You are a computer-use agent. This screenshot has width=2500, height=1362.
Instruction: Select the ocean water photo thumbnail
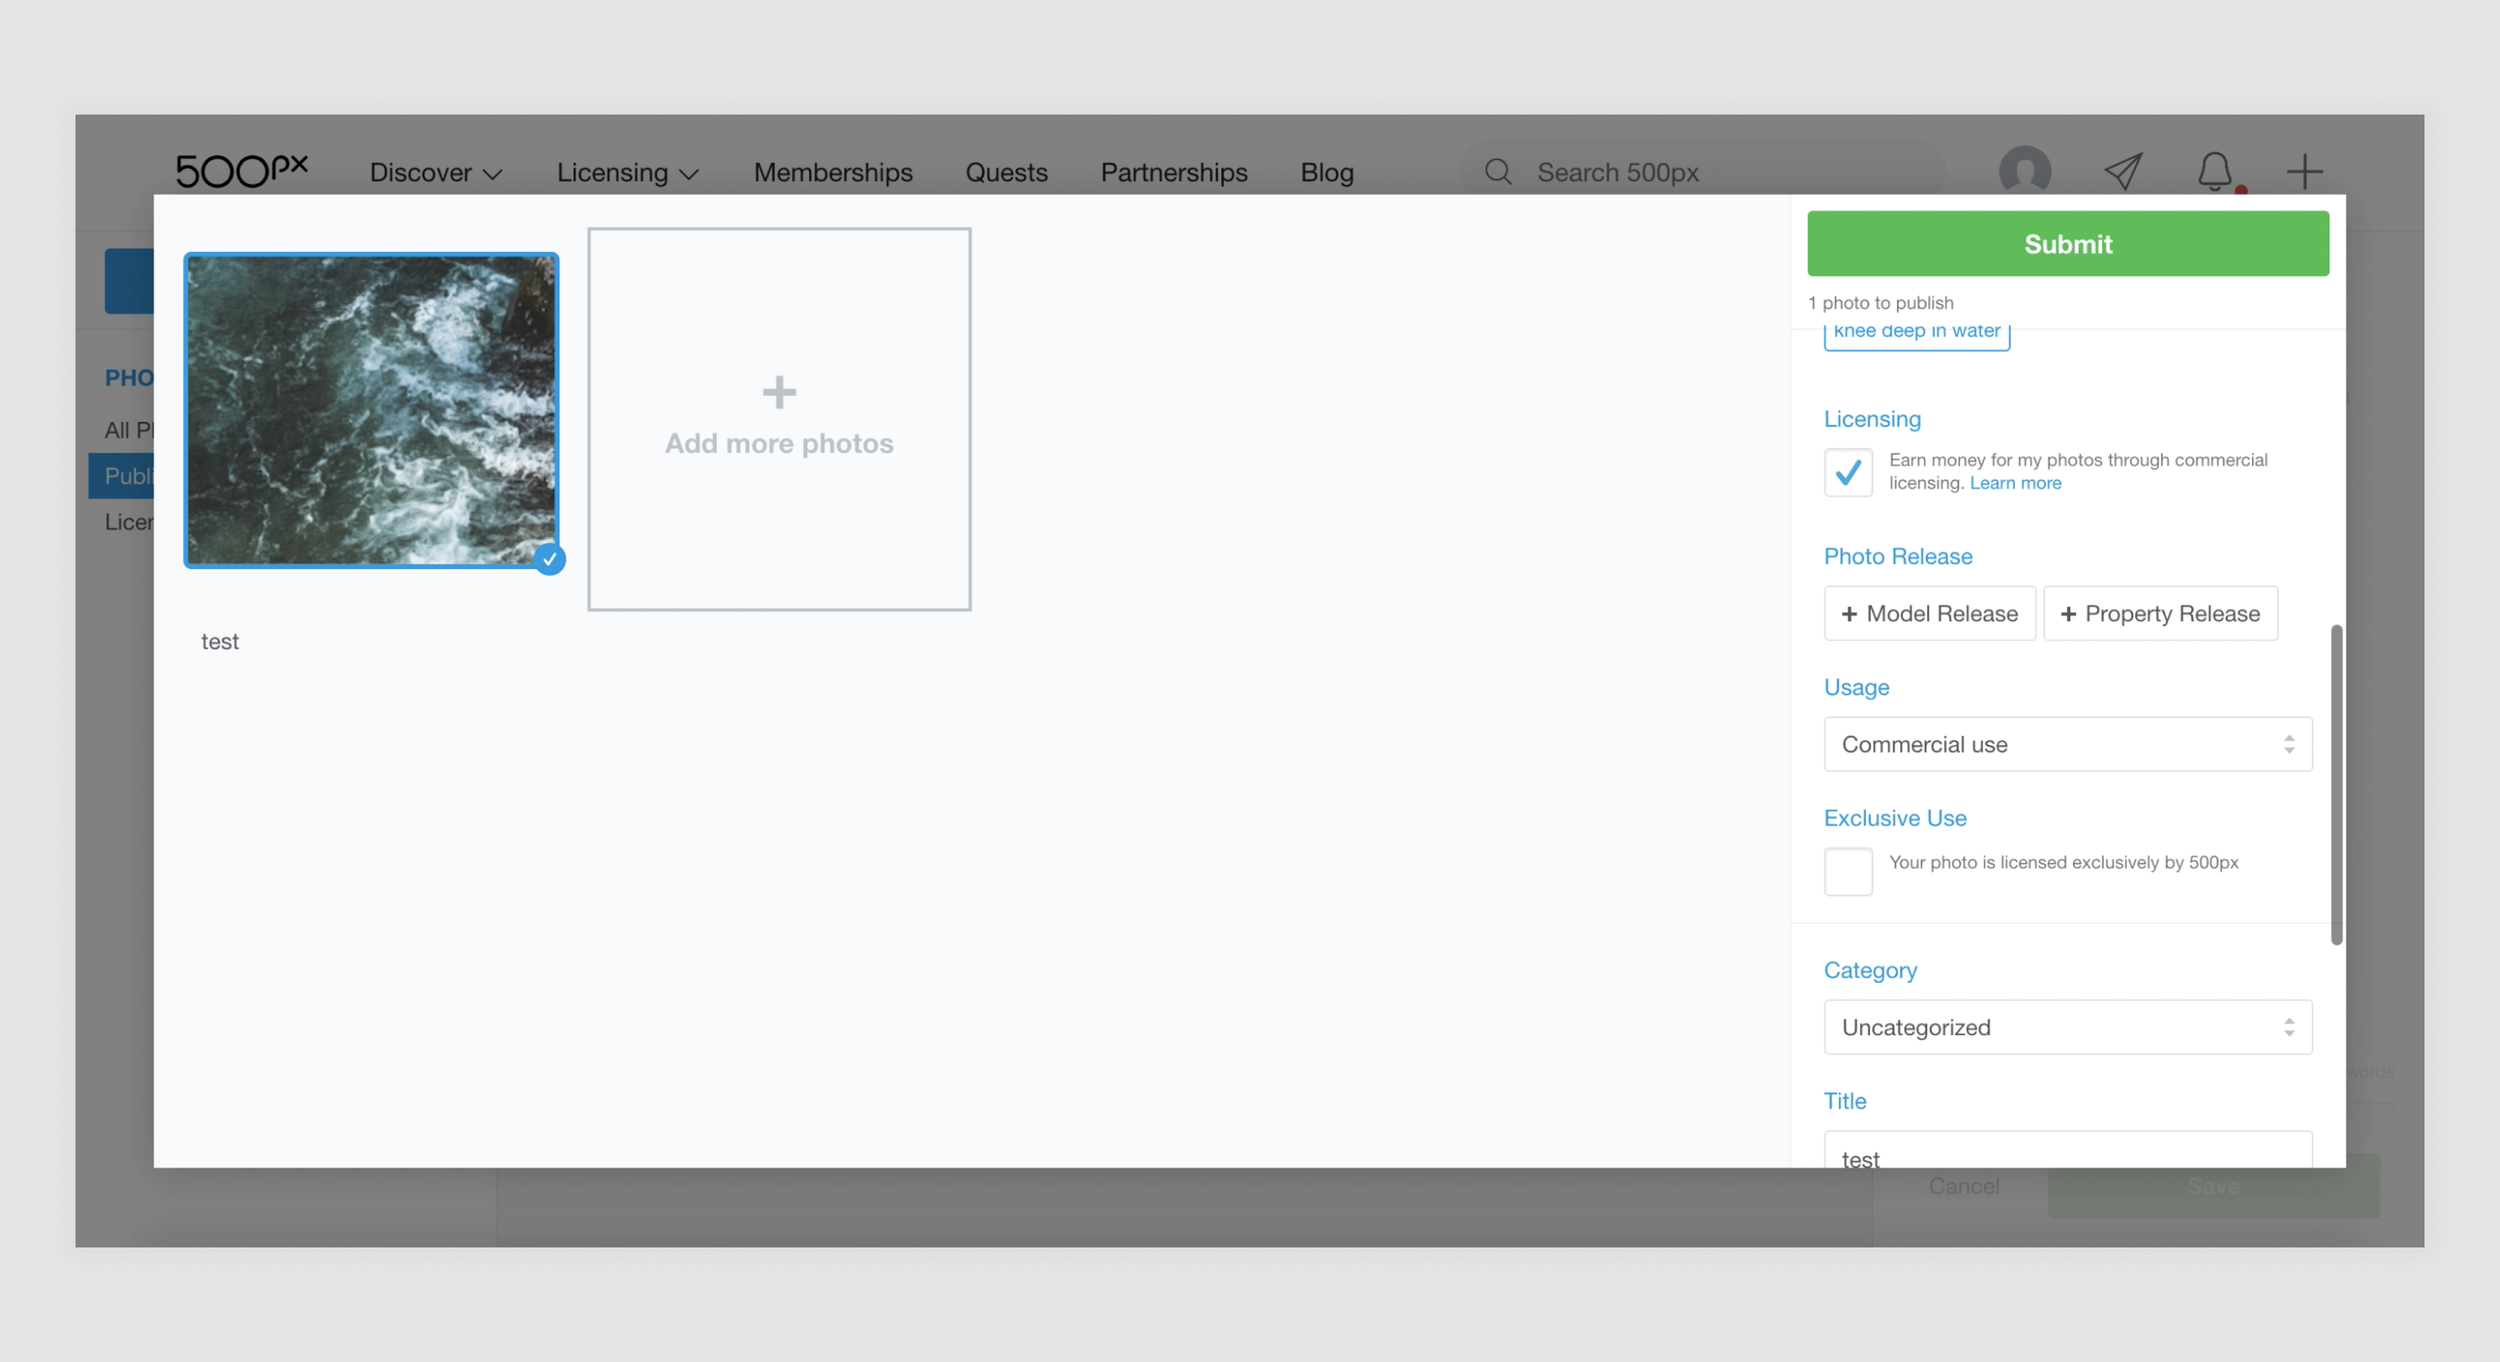click(371, 410)
